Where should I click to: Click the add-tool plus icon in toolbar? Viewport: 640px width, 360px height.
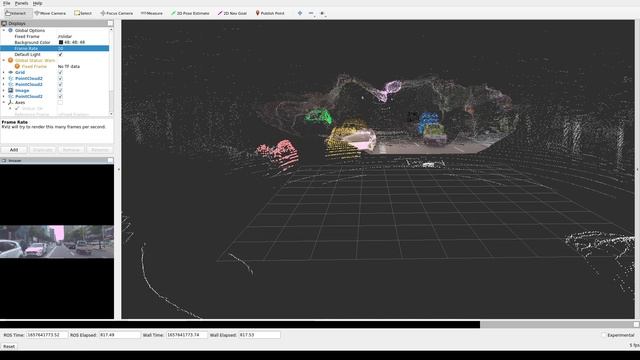[300, 13]
